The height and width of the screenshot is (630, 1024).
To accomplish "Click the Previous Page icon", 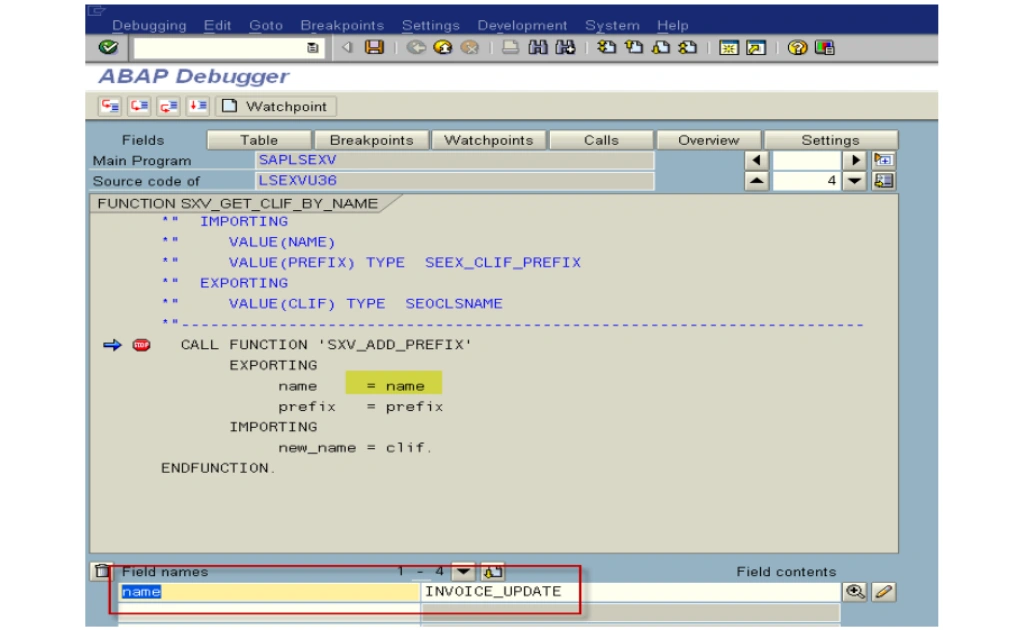I will pos(633,47).
